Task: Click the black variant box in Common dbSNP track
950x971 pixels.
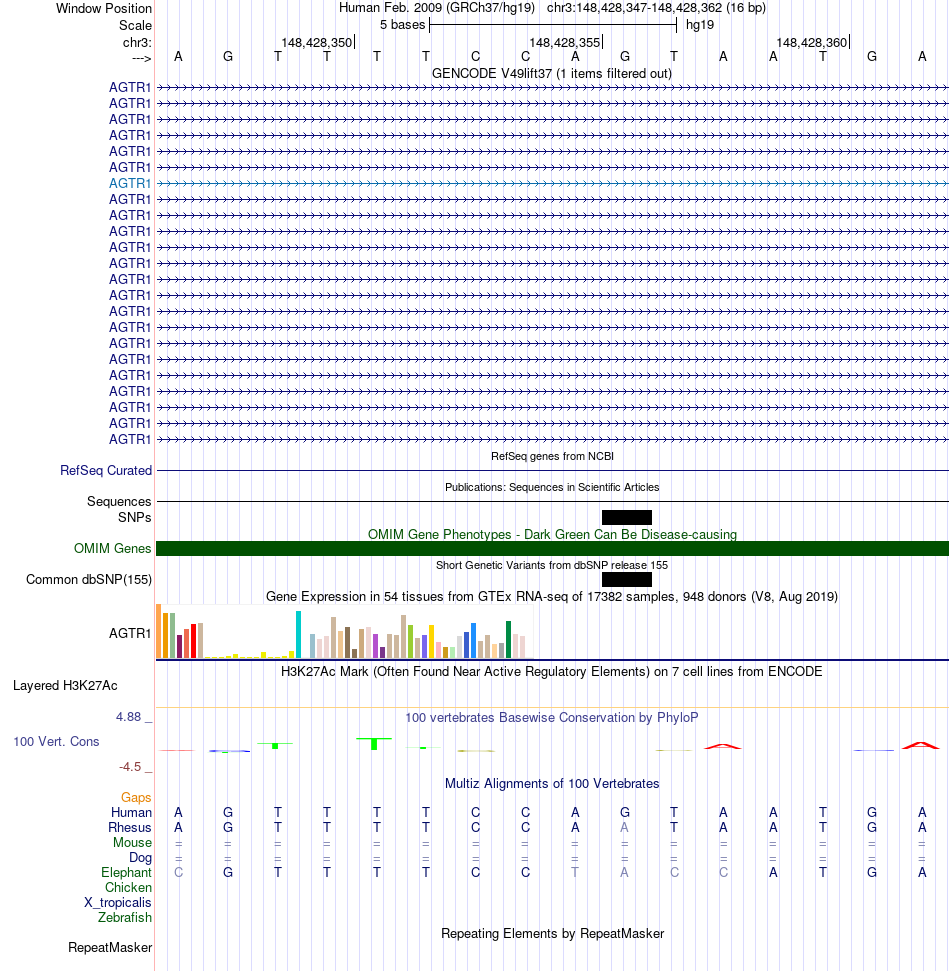Action: point(627,580)
